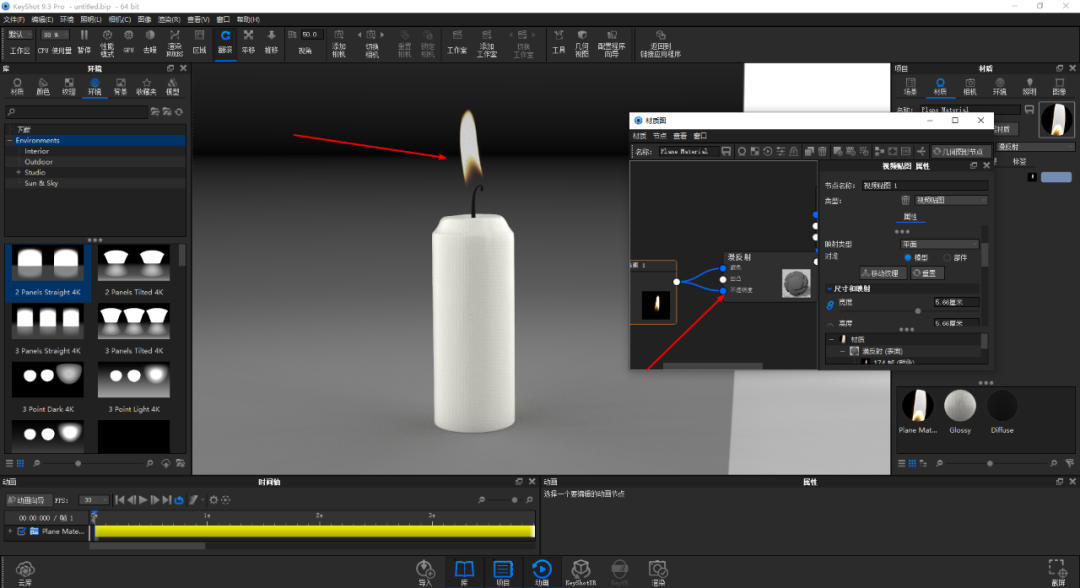Click Screenshot (截屏) at the bottom right
The width and height of the screenshot is (1080, 588).
pyautogui.click(x=1058, y=573)
